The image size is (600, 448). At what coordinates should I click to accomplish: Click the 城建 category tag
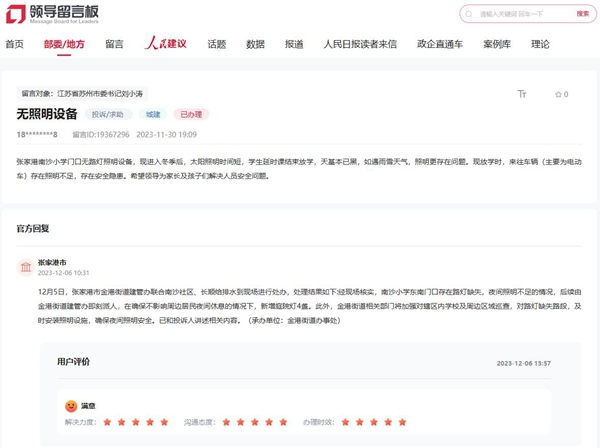click(153, 114)
